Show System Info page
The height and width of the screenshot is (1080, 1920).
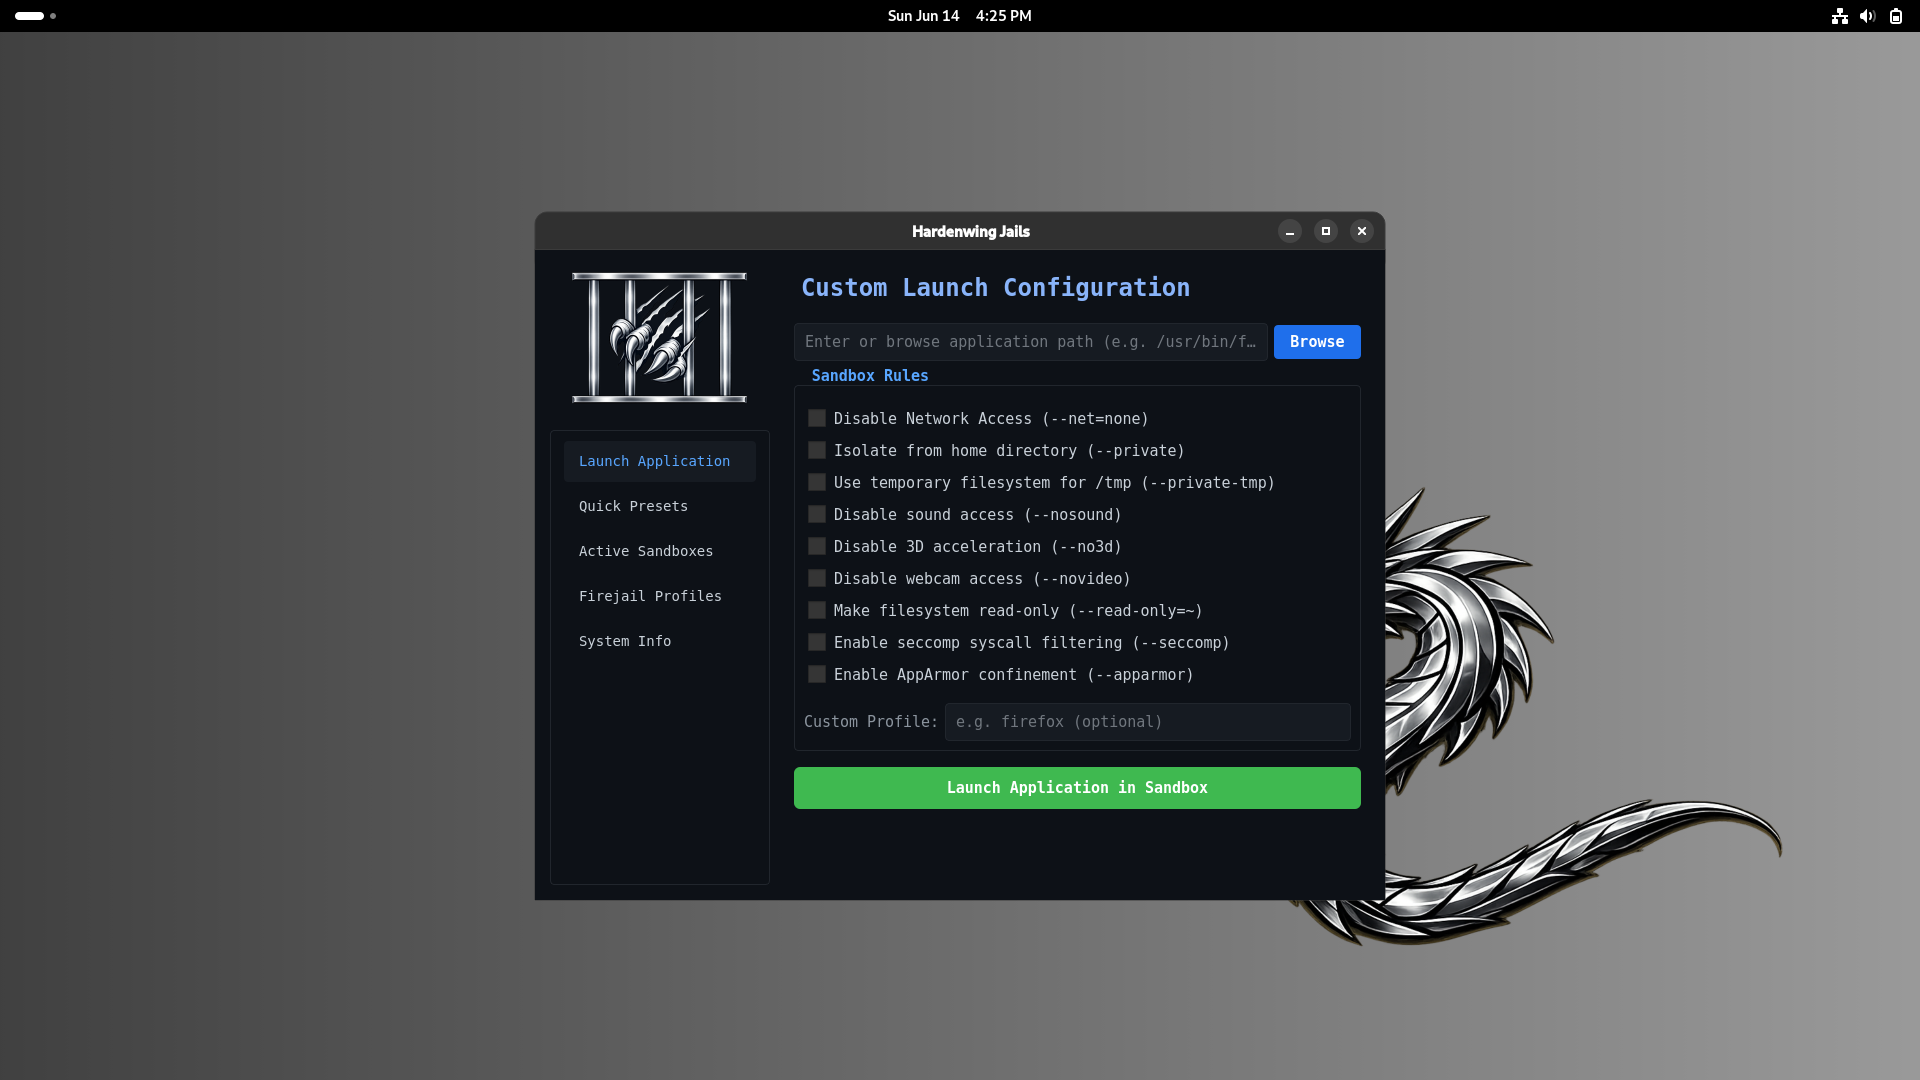click(x=660, y=641)
